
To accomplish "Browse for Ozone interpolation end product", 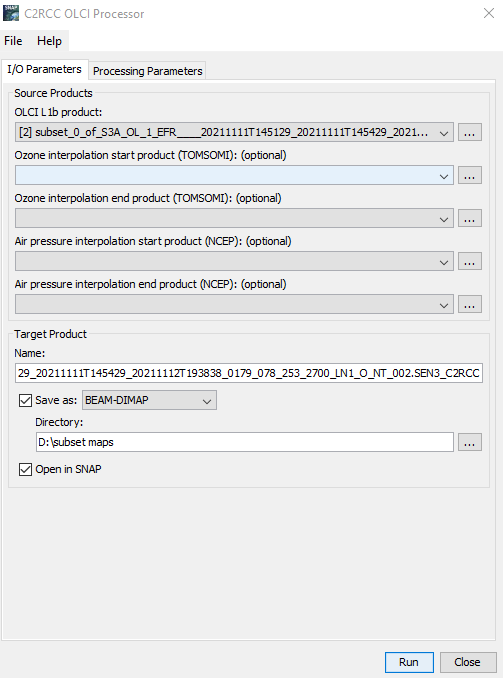I will pyautogui.click(x=470, y=218).
